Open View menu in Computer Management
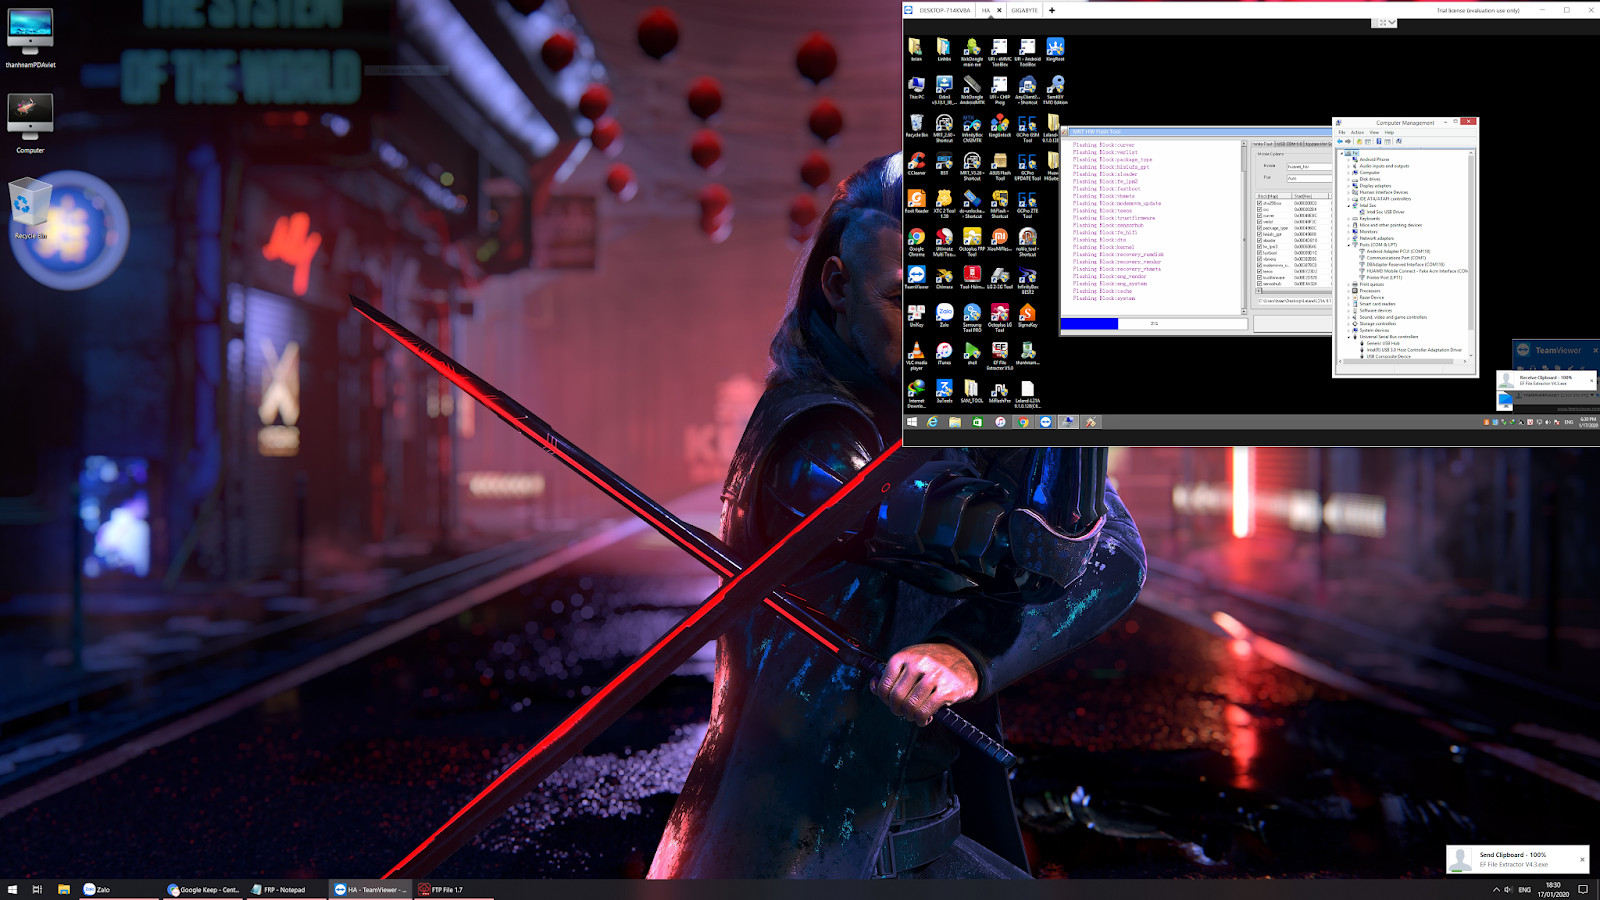The height and width of the screenshot is (900, 1600). point(1374,132)
